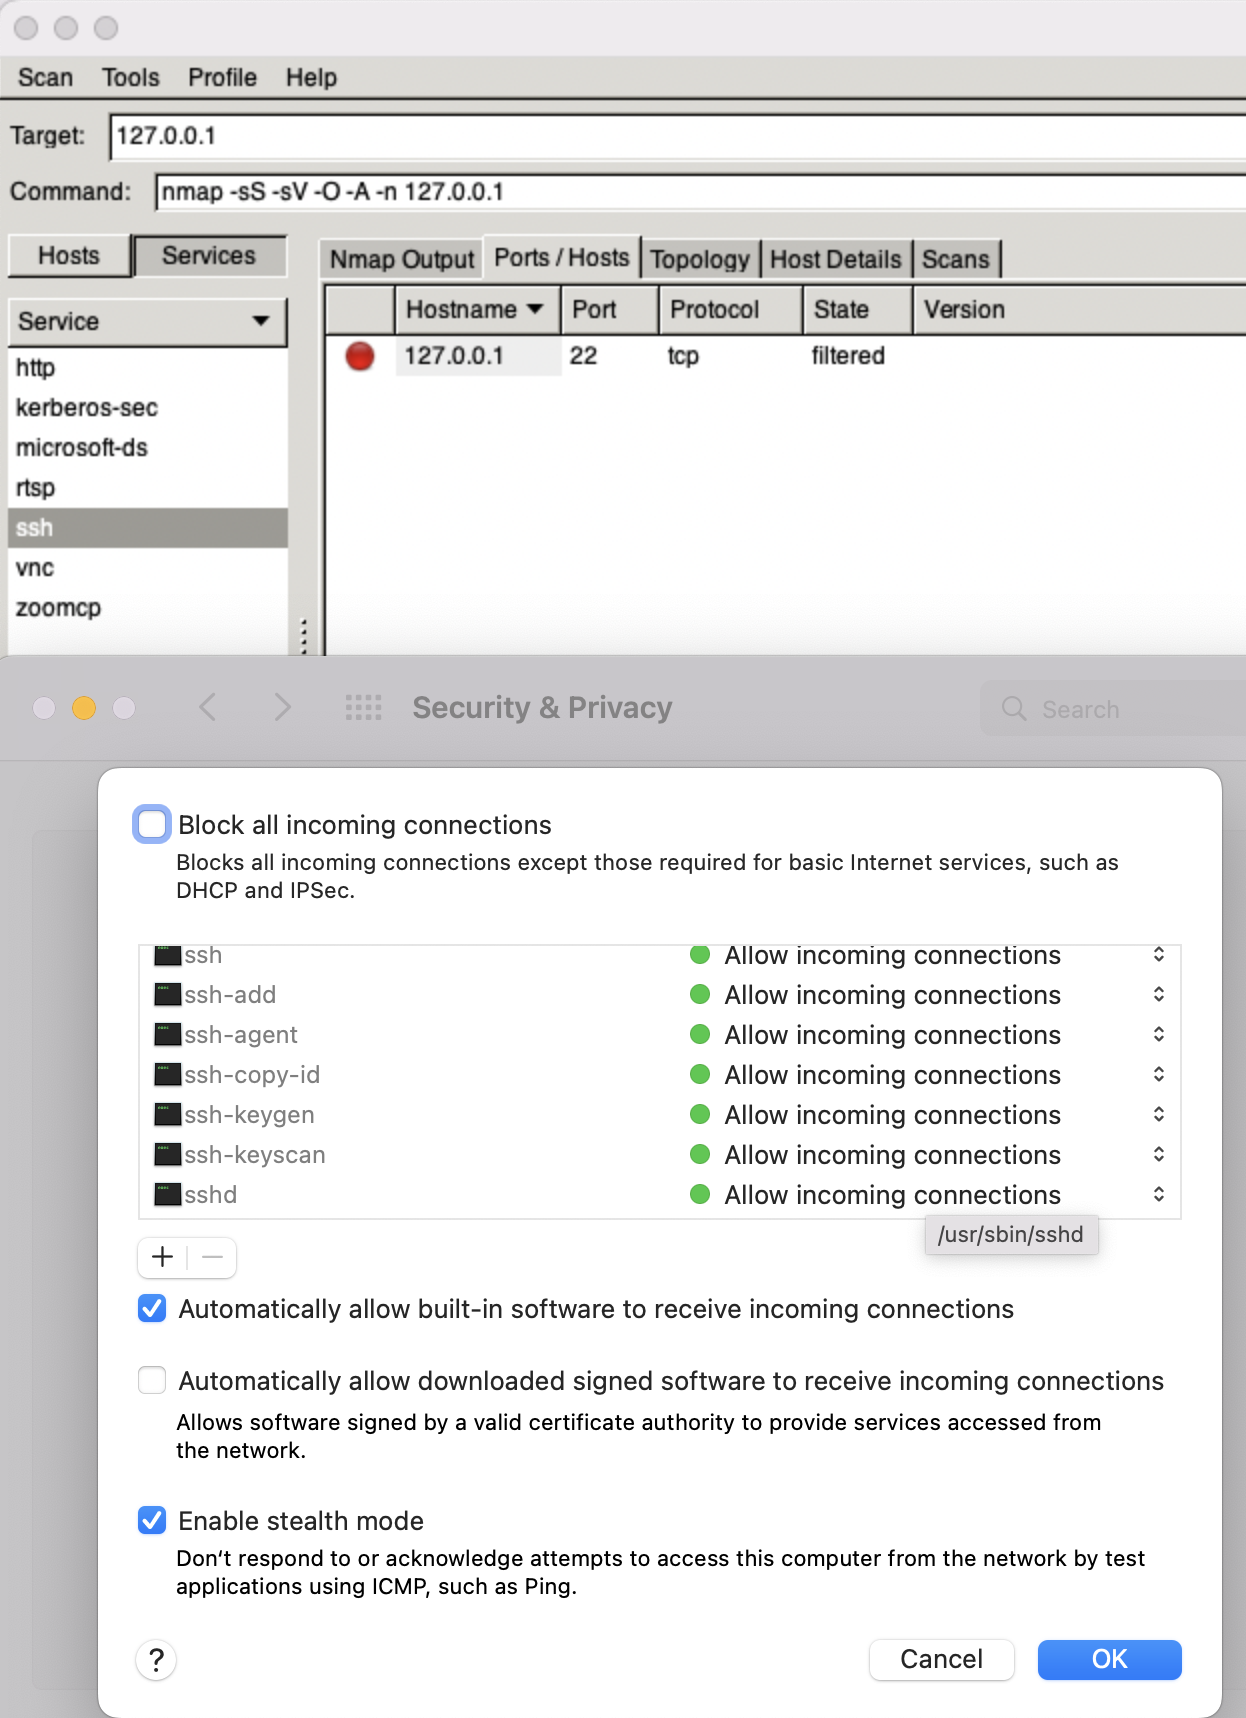Confirm firewall options with OK
Image resolution: width=1246 pixels, height=1718 pixels.
(1110, 1660)
